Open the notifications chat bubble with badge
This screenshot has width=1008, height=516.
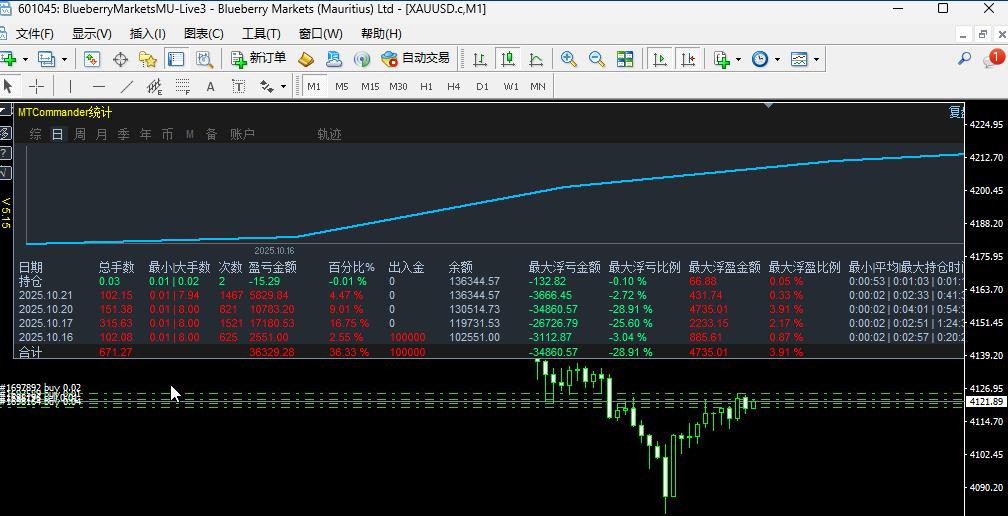click(x=992, y=58)
